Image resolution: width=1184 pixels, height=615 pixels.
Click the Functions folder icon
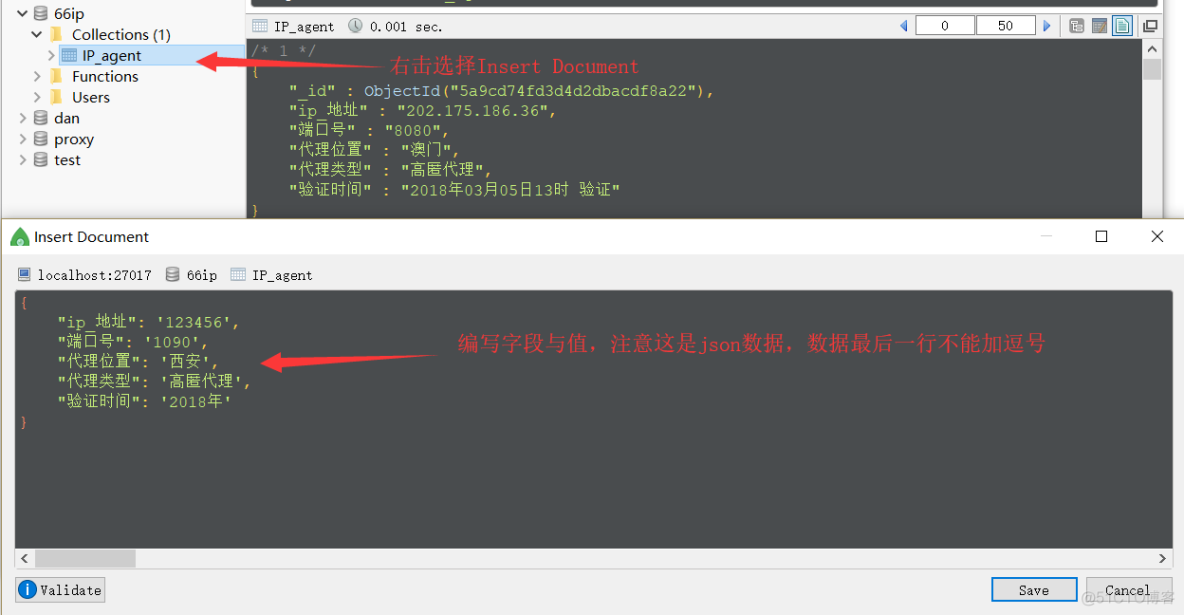(x=56, y=76)
